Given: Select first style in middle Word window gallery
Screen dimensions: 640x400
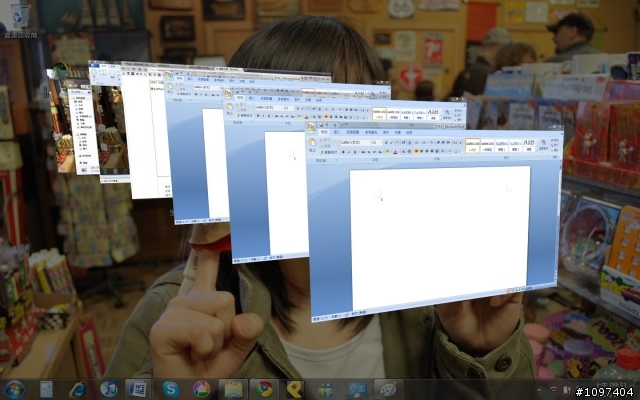Looking at the screenshot, I should click(379, 113).
